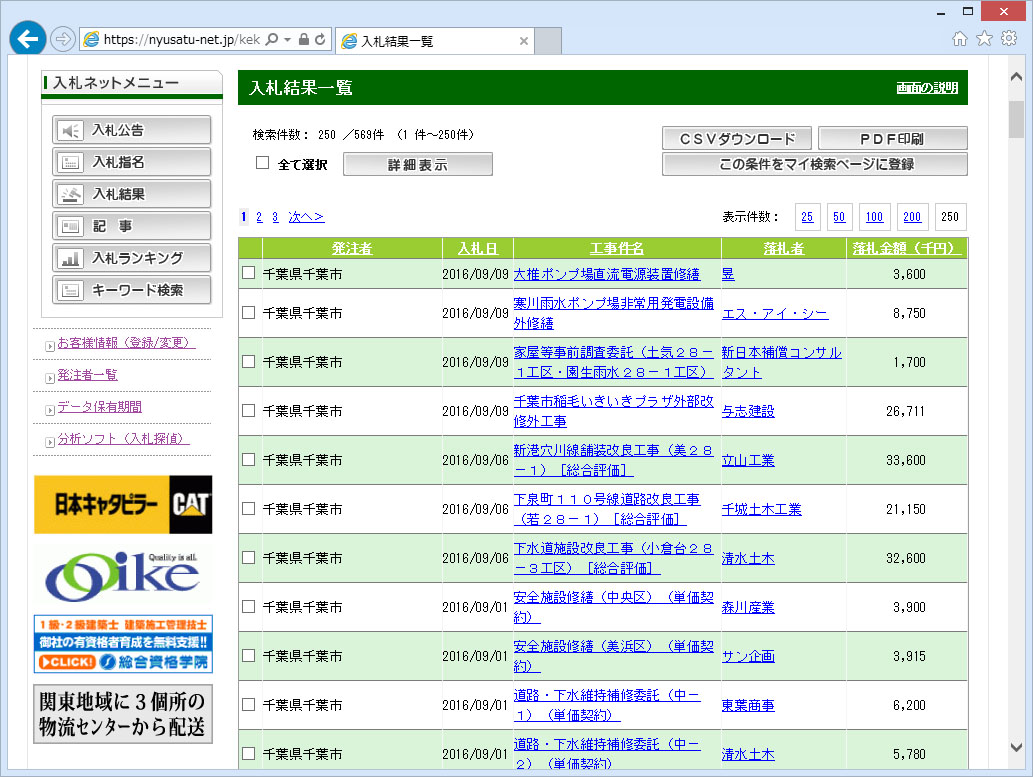The image size is (1033, 777).
Task: Close the 入札結果一覧 tab
Action: coord(524,41)
